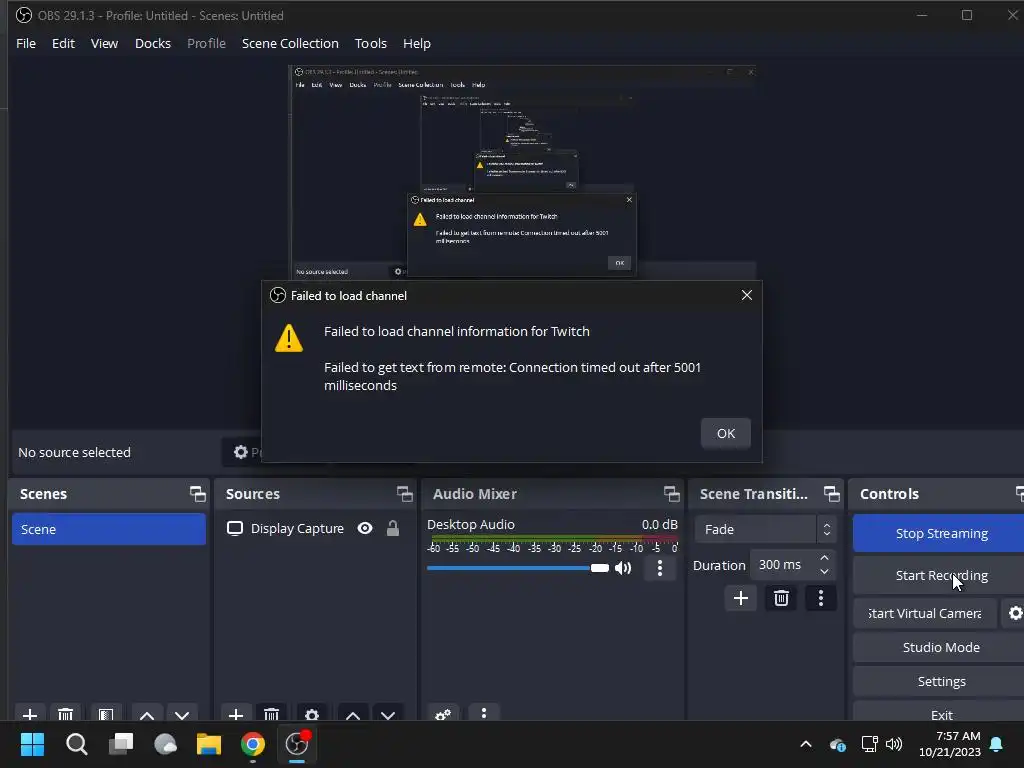Move scene up arrow
The height and width of the screenshot is (768, 1024).
click(x=147, y=714)
